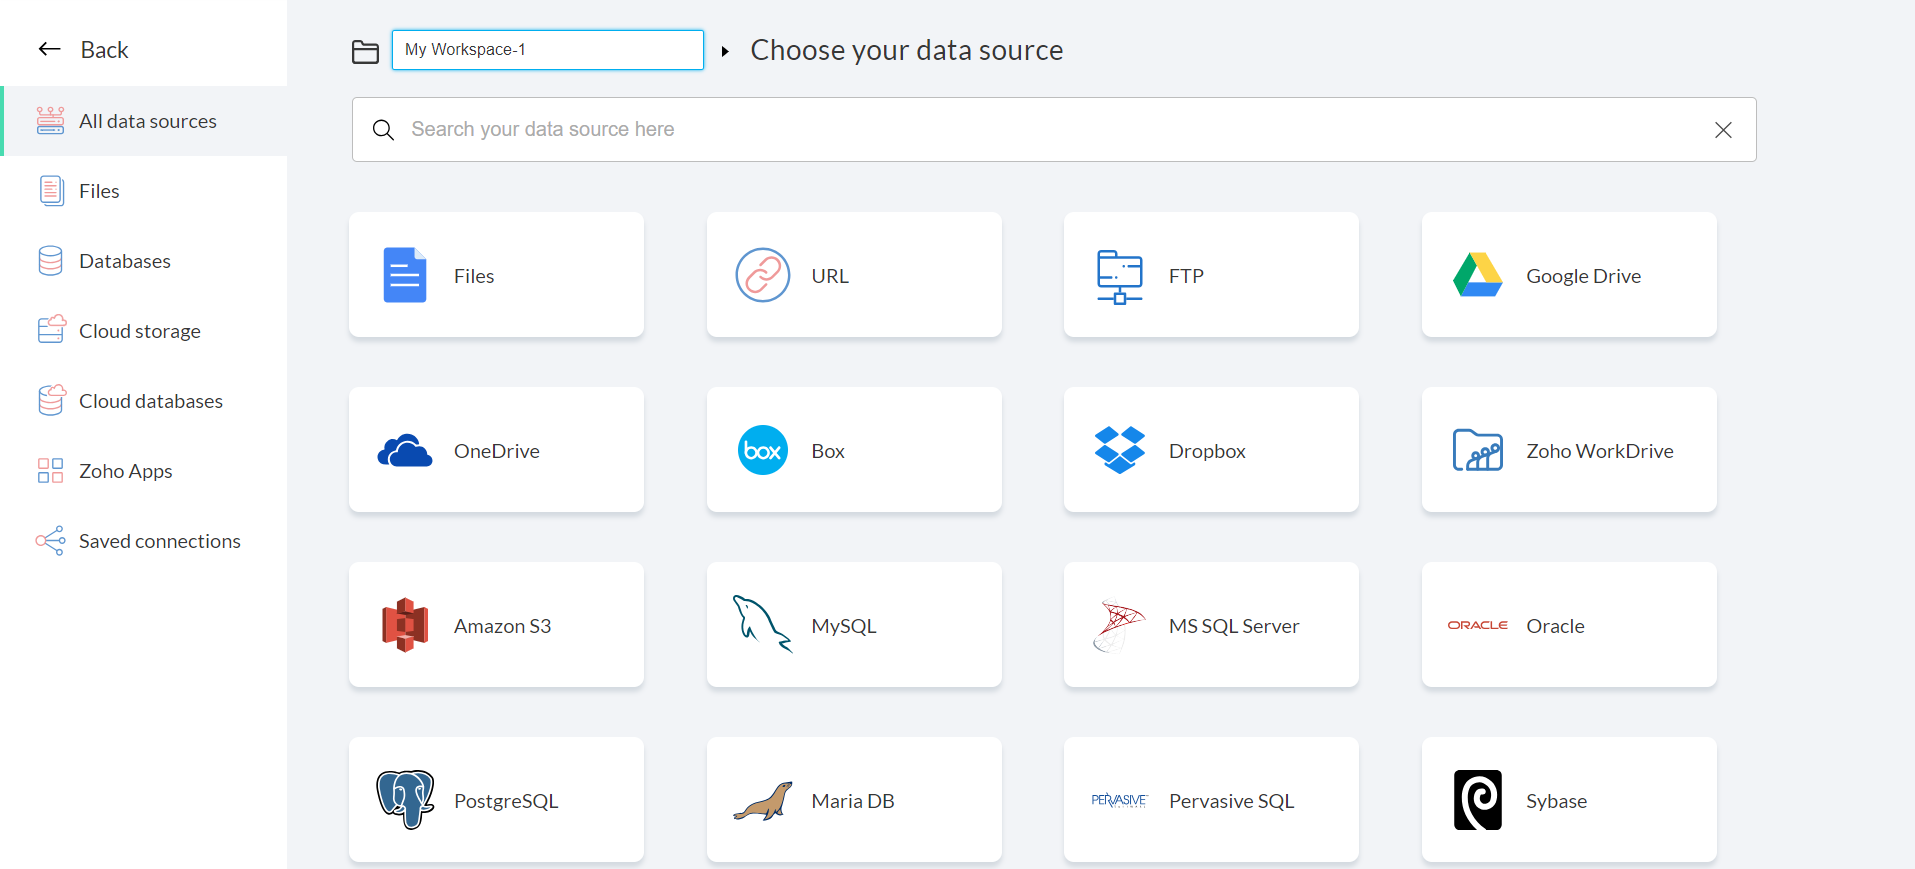This screenshot has width=1915, height=869.
Task: Click the URL card label
Action: [x=830, y=276]
